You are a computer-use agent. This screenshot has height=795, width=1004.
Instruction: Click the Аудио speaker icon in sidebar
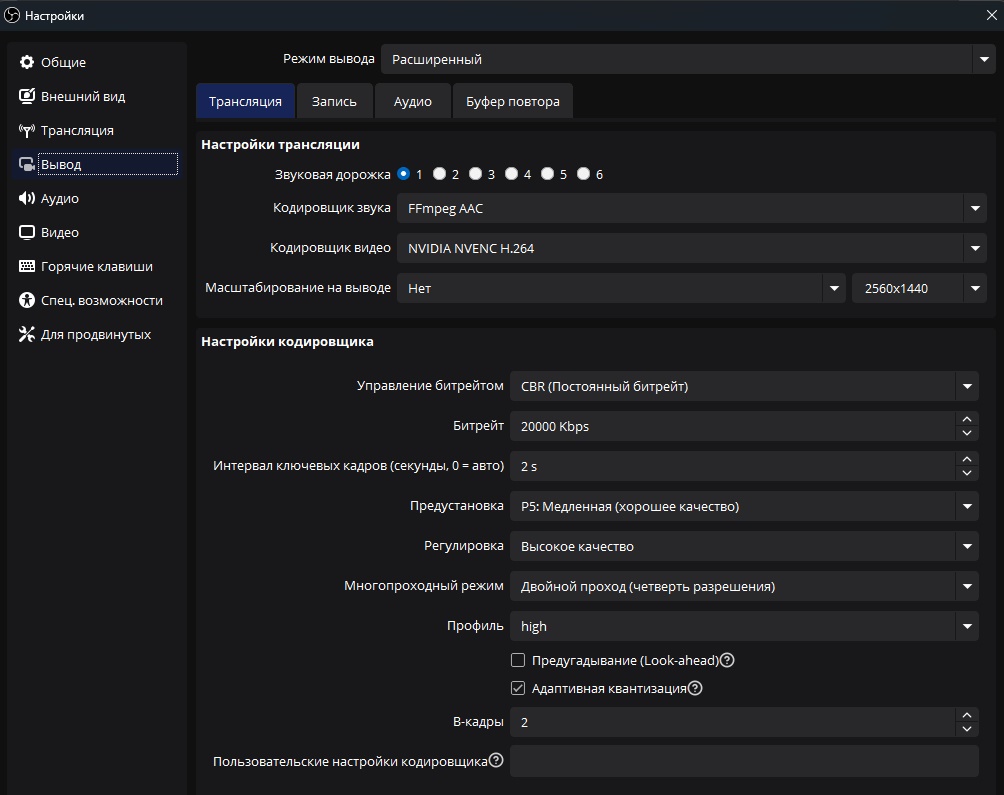click(27, 198)
